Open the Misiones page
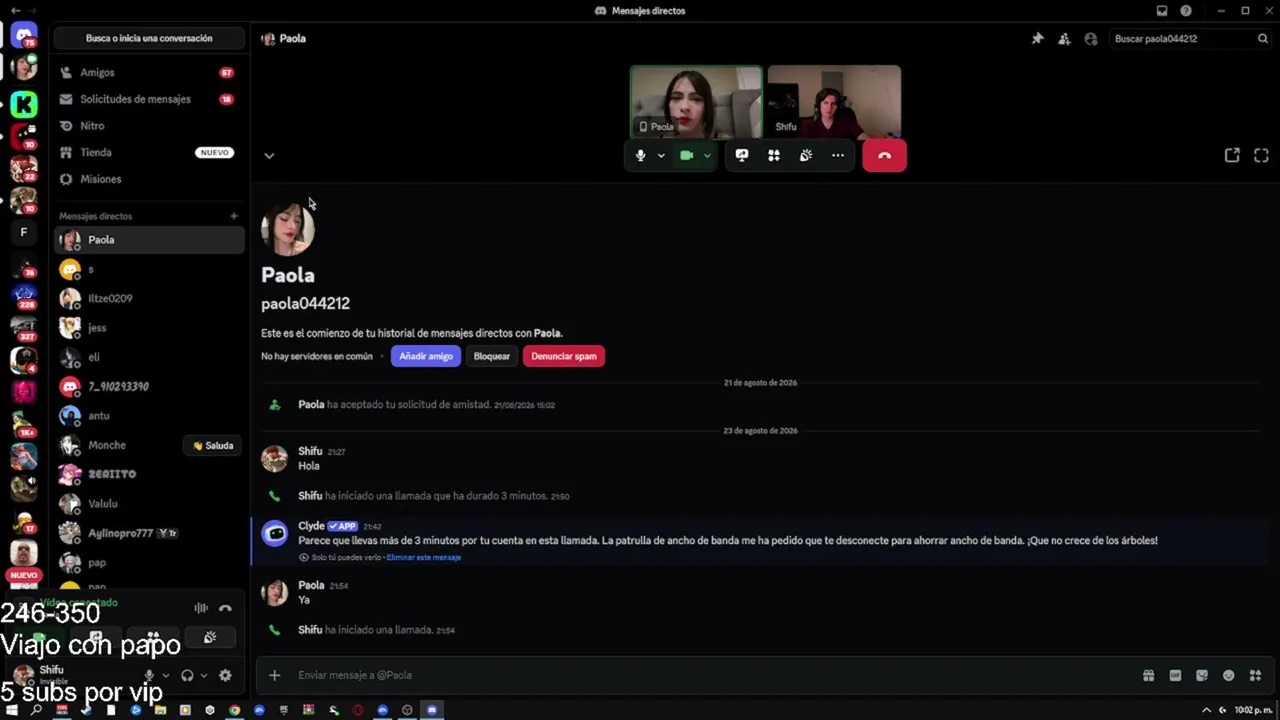 point(149,179)
